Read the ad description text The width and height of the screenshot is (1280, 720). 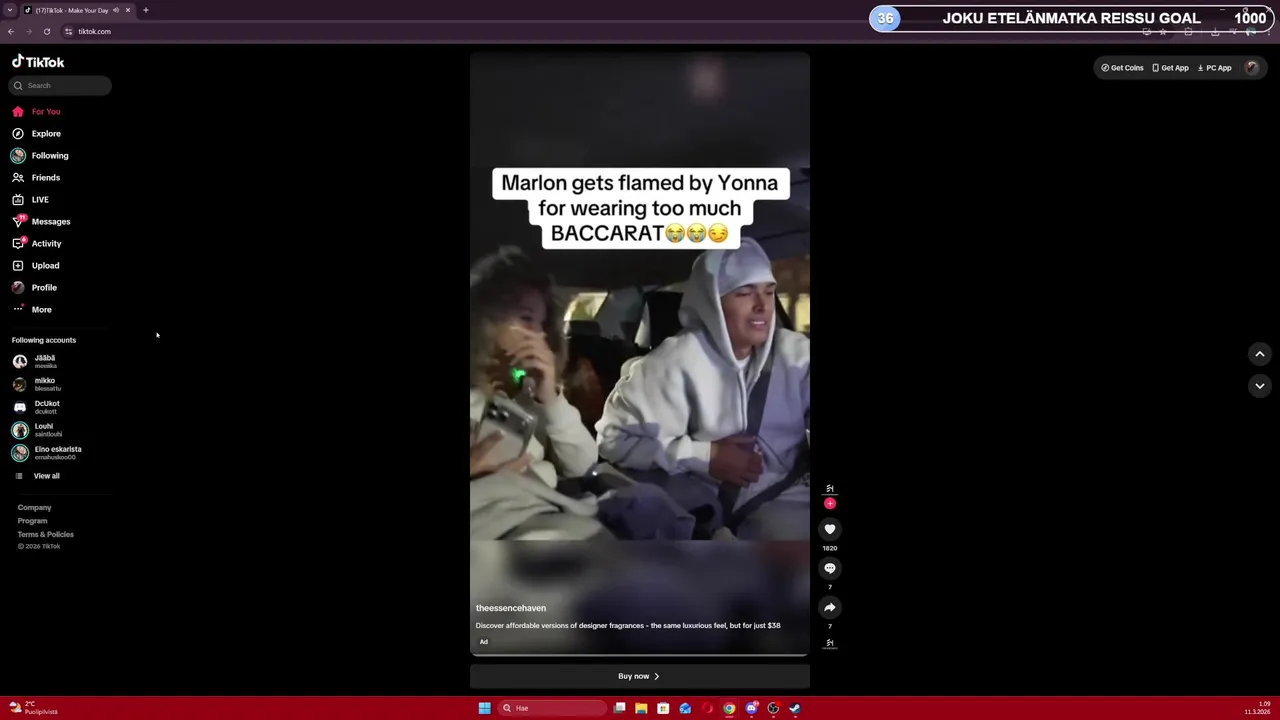pyautogui.click(x=628, y=625)
